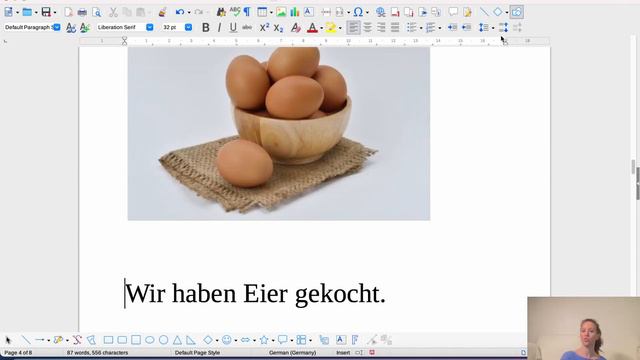Expand the Open button dropdown arrow
This screenshot has width=640, height=360.
(36, 13)
